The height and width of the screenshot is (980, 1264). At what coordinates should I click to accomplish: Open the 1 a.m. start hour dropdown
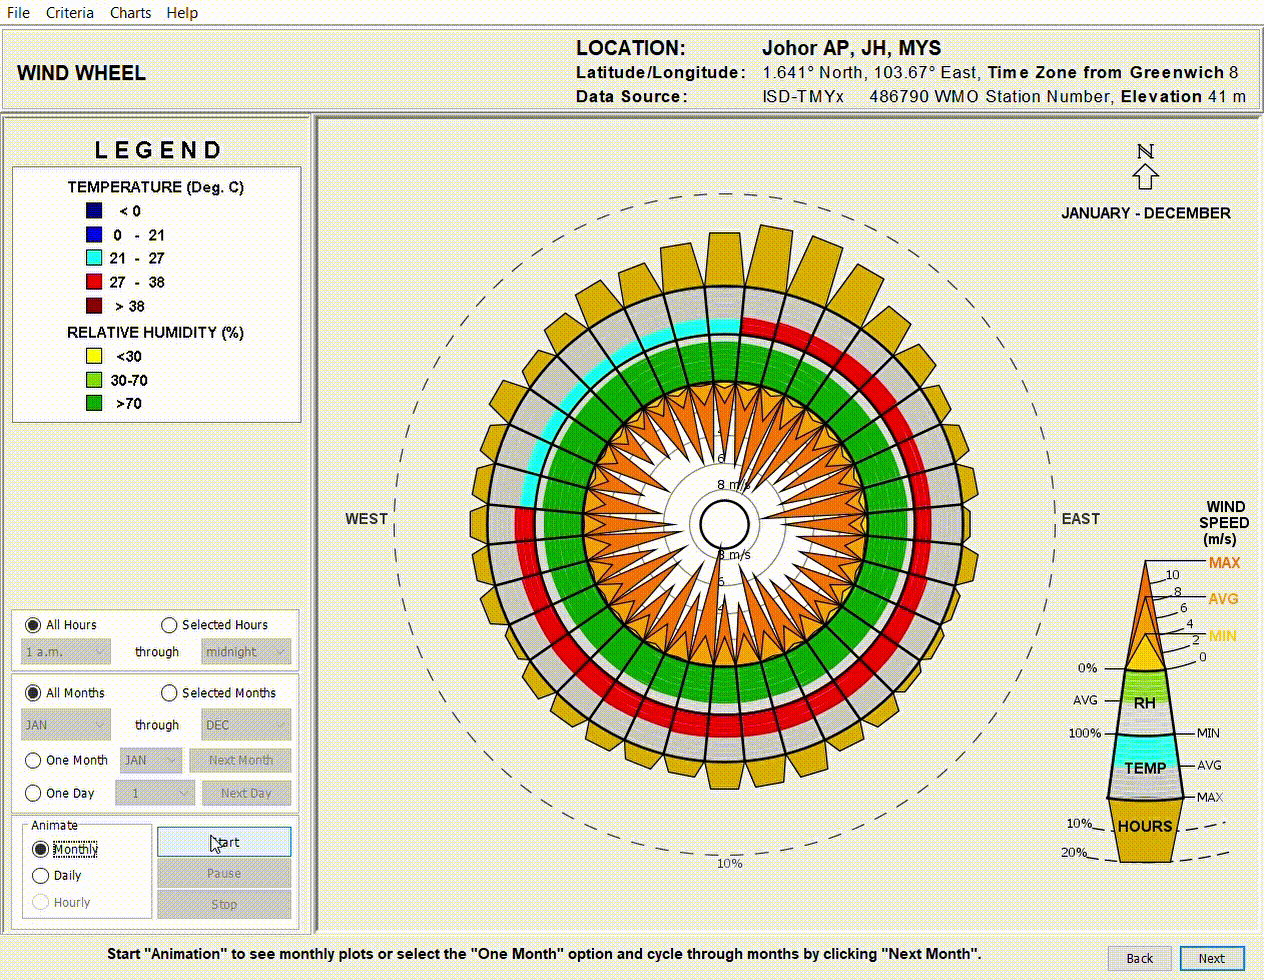tap(66, 652)
